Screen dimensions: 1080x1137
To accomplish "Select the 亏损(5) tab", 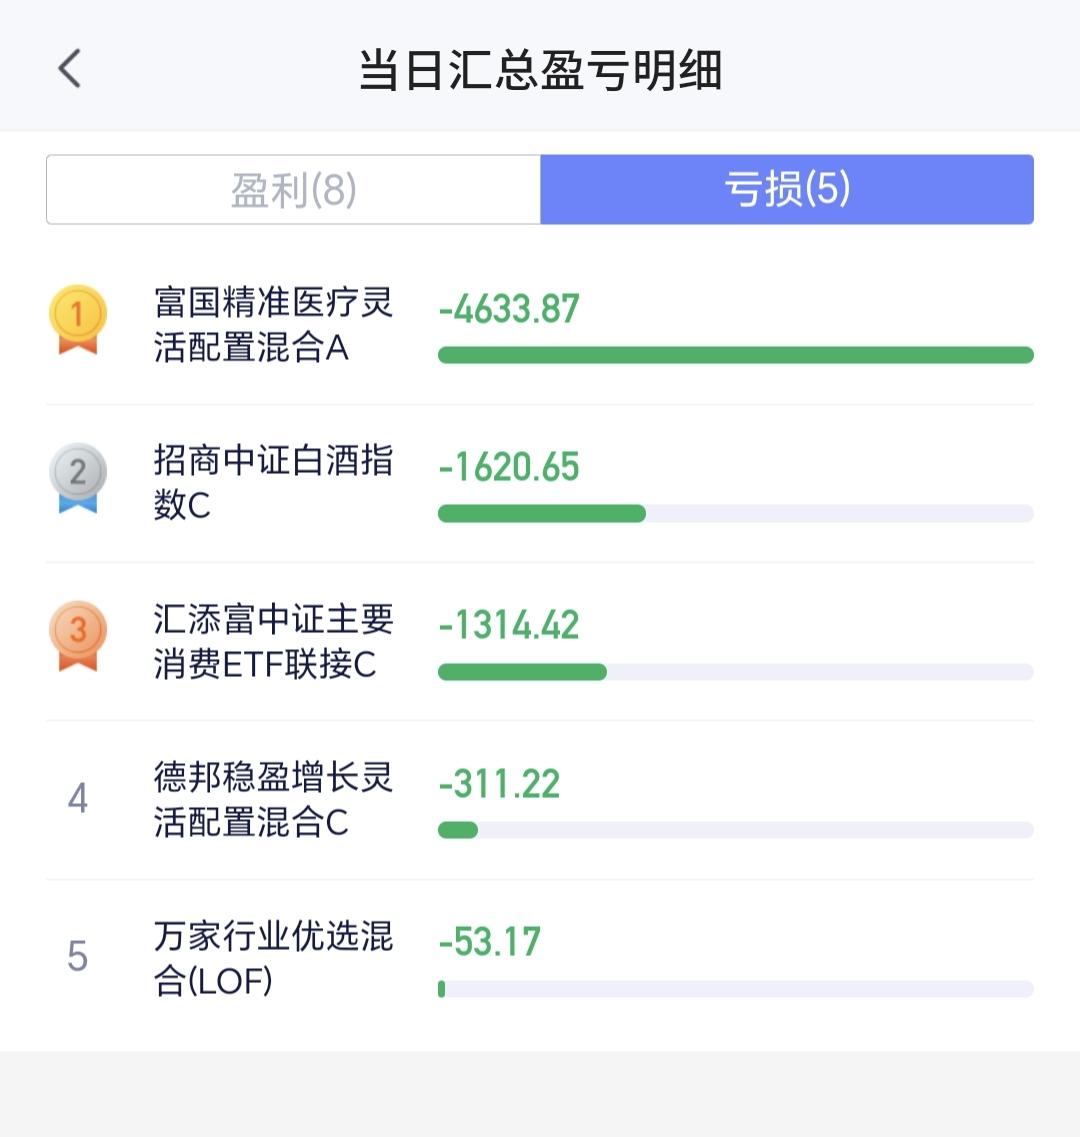I will 787,189.
